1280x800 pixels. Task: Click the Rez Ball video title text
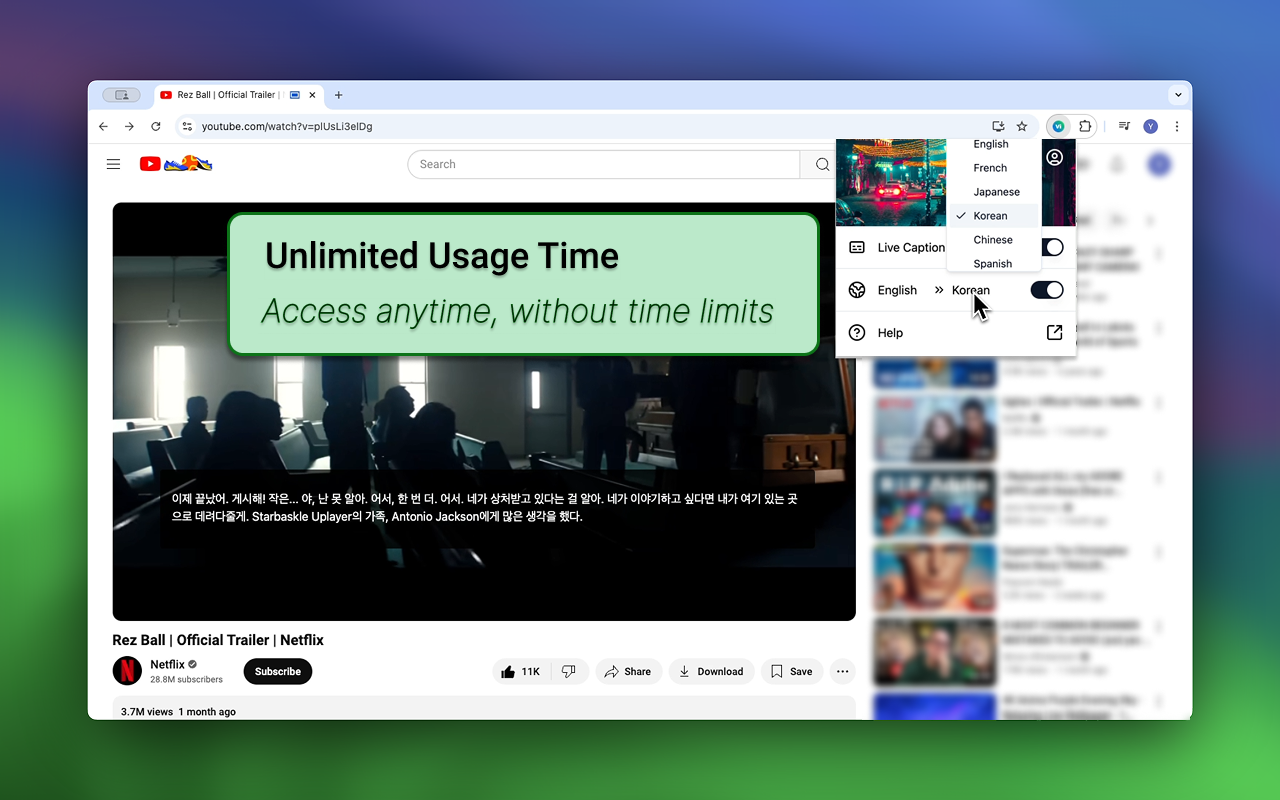(x=218, y=640)
